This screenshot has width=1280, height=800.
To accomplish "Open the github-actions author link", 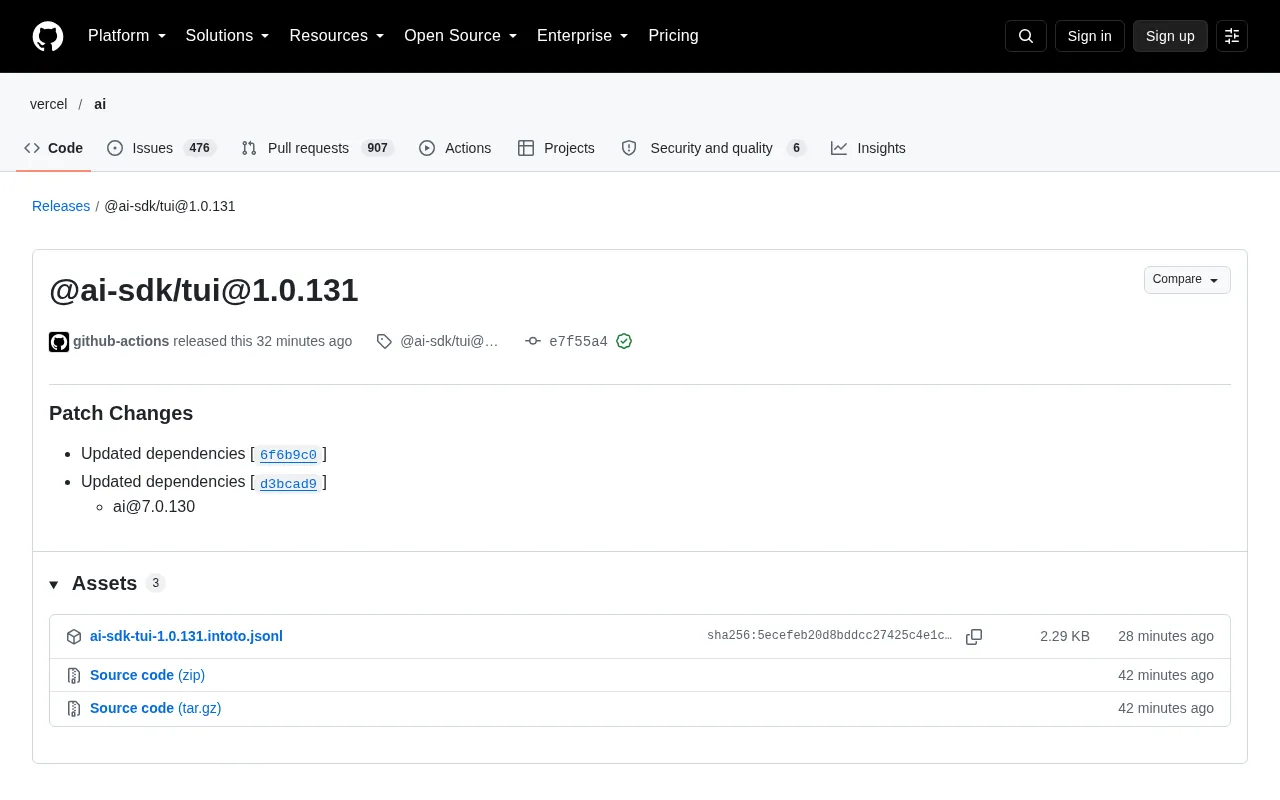I will point(121,341).
